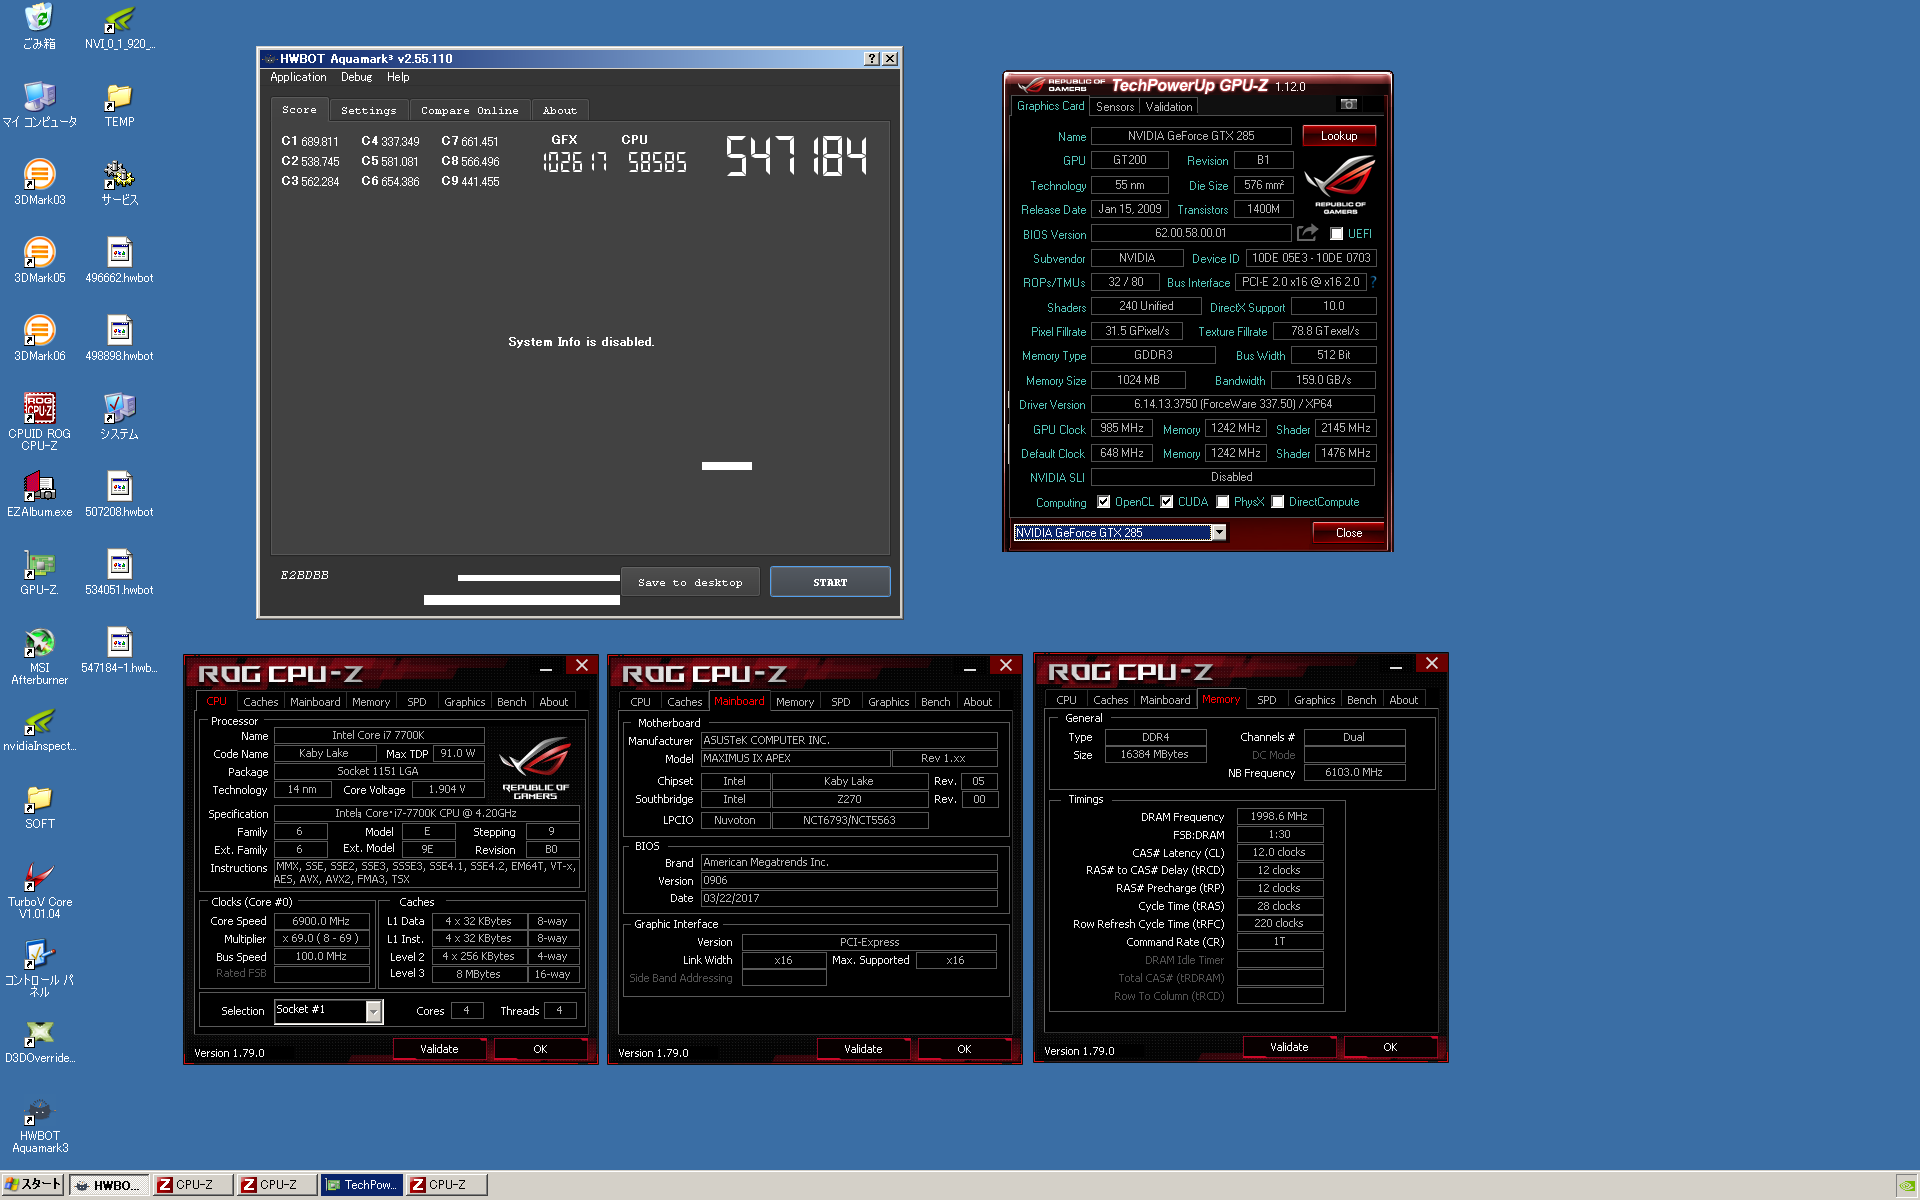Switch to TechPow... taskbar button
1920x1200 pixels.
tap(361, 1185)
